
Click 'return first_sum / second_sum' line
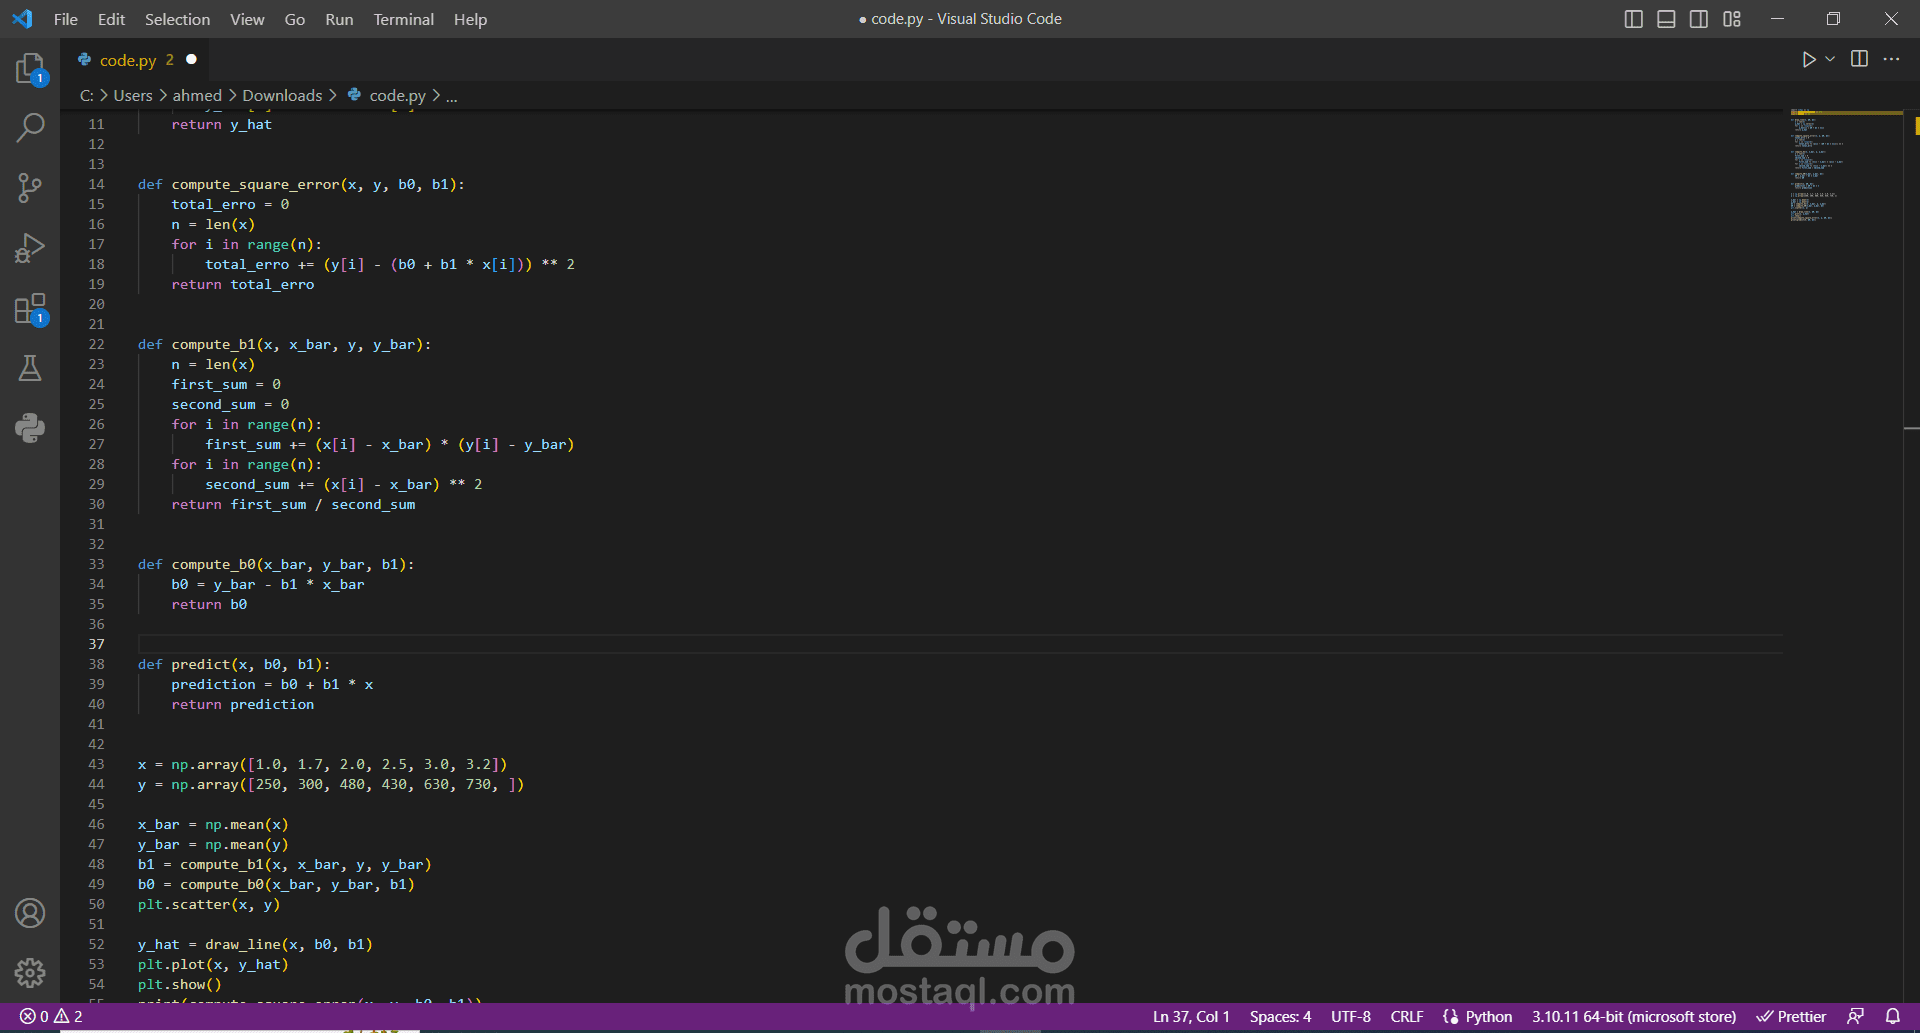point(293,504)
